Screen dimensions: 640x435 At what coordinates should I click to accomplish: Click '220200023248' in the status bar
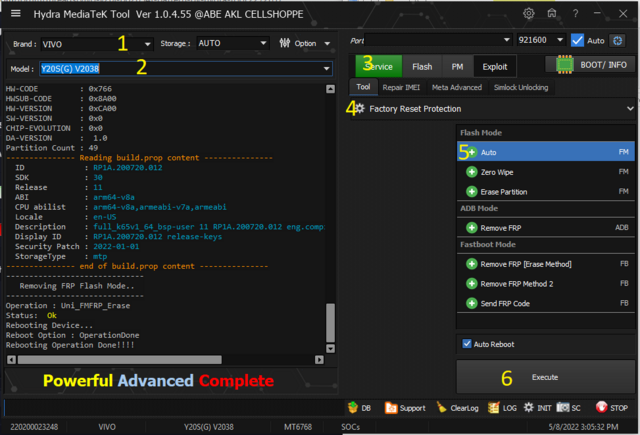pyautogui.click(x=34, y=427)
